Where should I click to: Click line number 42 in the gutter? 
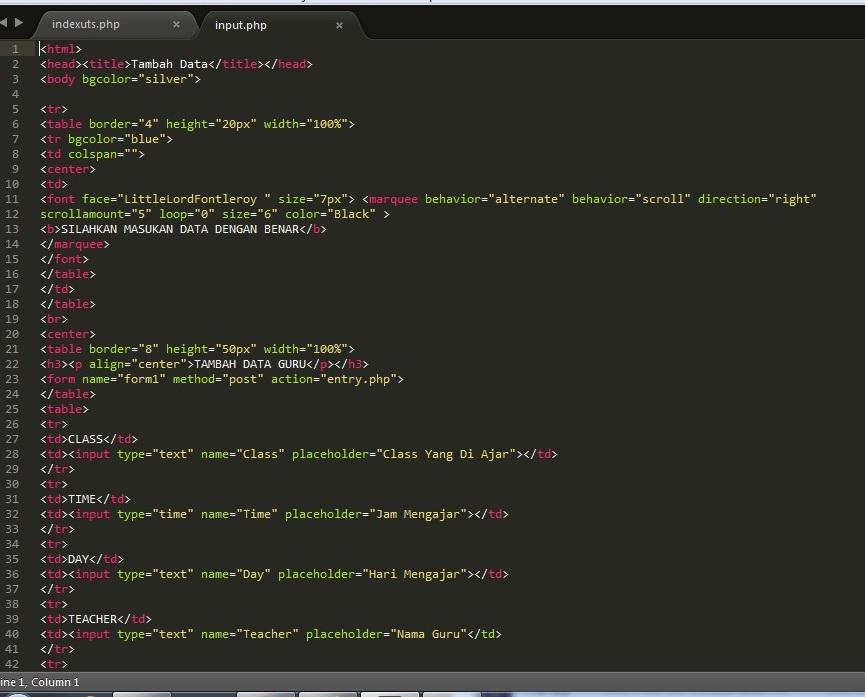tap(12, 664)
